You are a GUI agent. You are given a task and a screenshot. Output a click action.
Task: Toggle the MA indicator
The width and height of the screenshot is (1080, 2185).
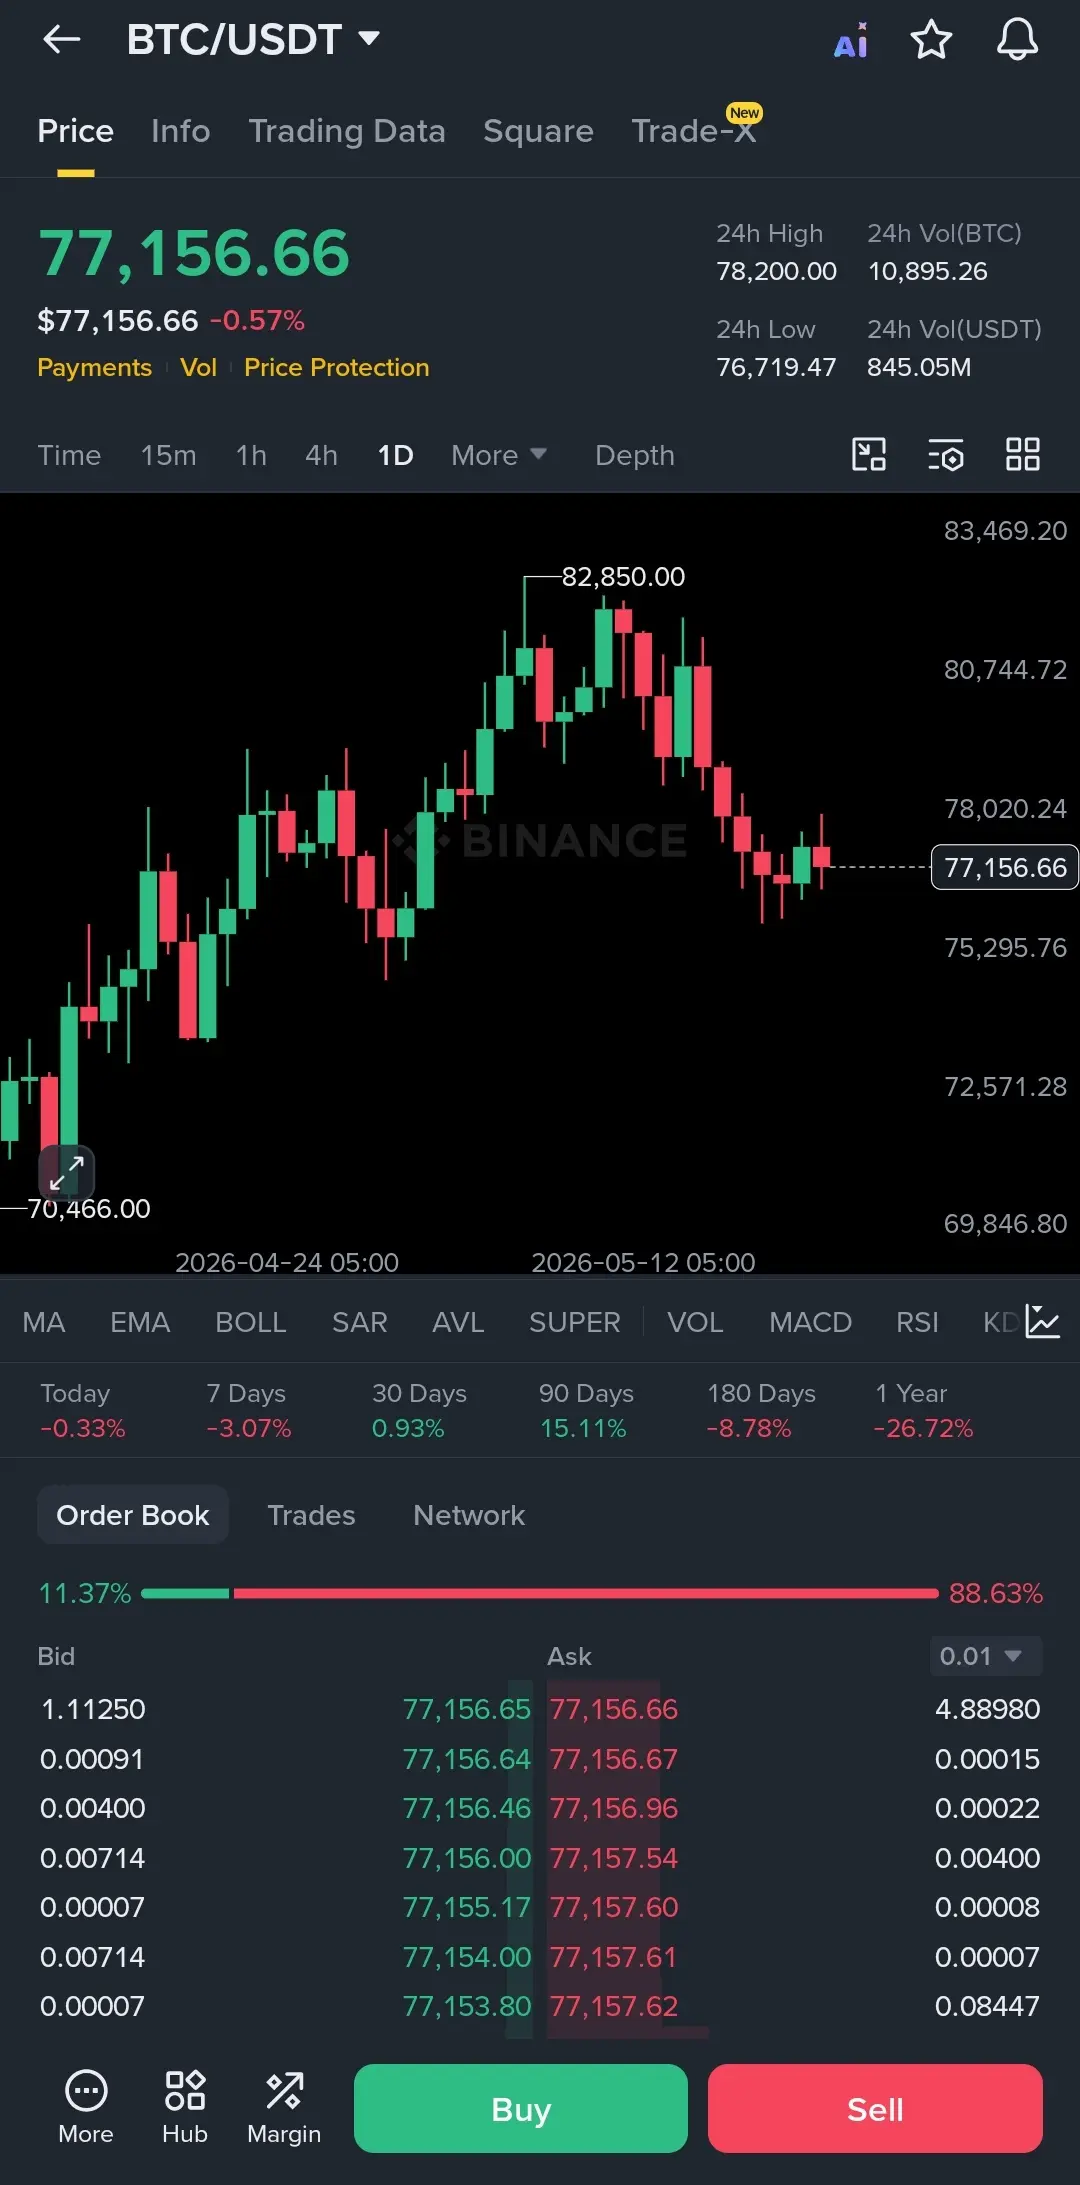pos(44,1322)
